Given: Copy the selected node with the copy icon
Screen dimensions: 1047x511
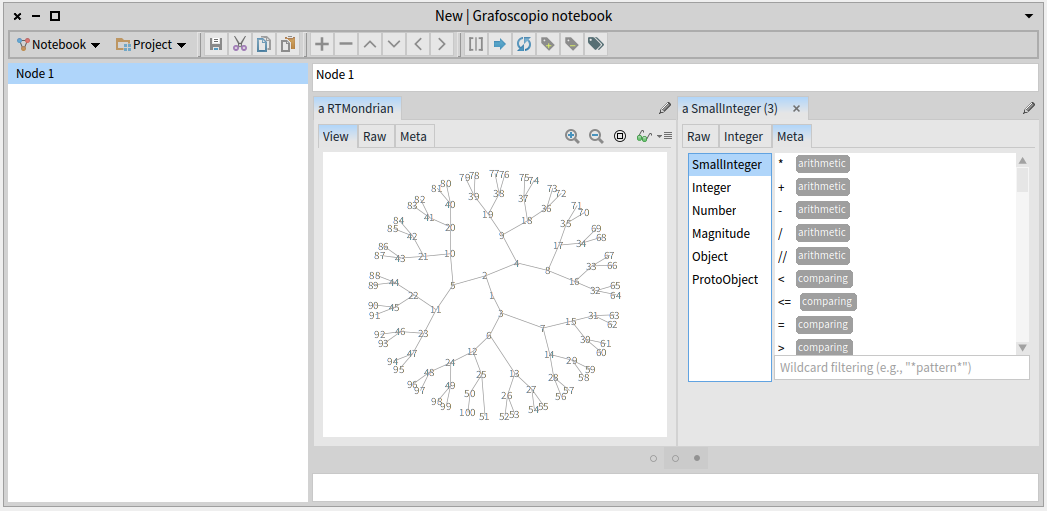Looking at the screenshot, I should (x=264, y=45).
